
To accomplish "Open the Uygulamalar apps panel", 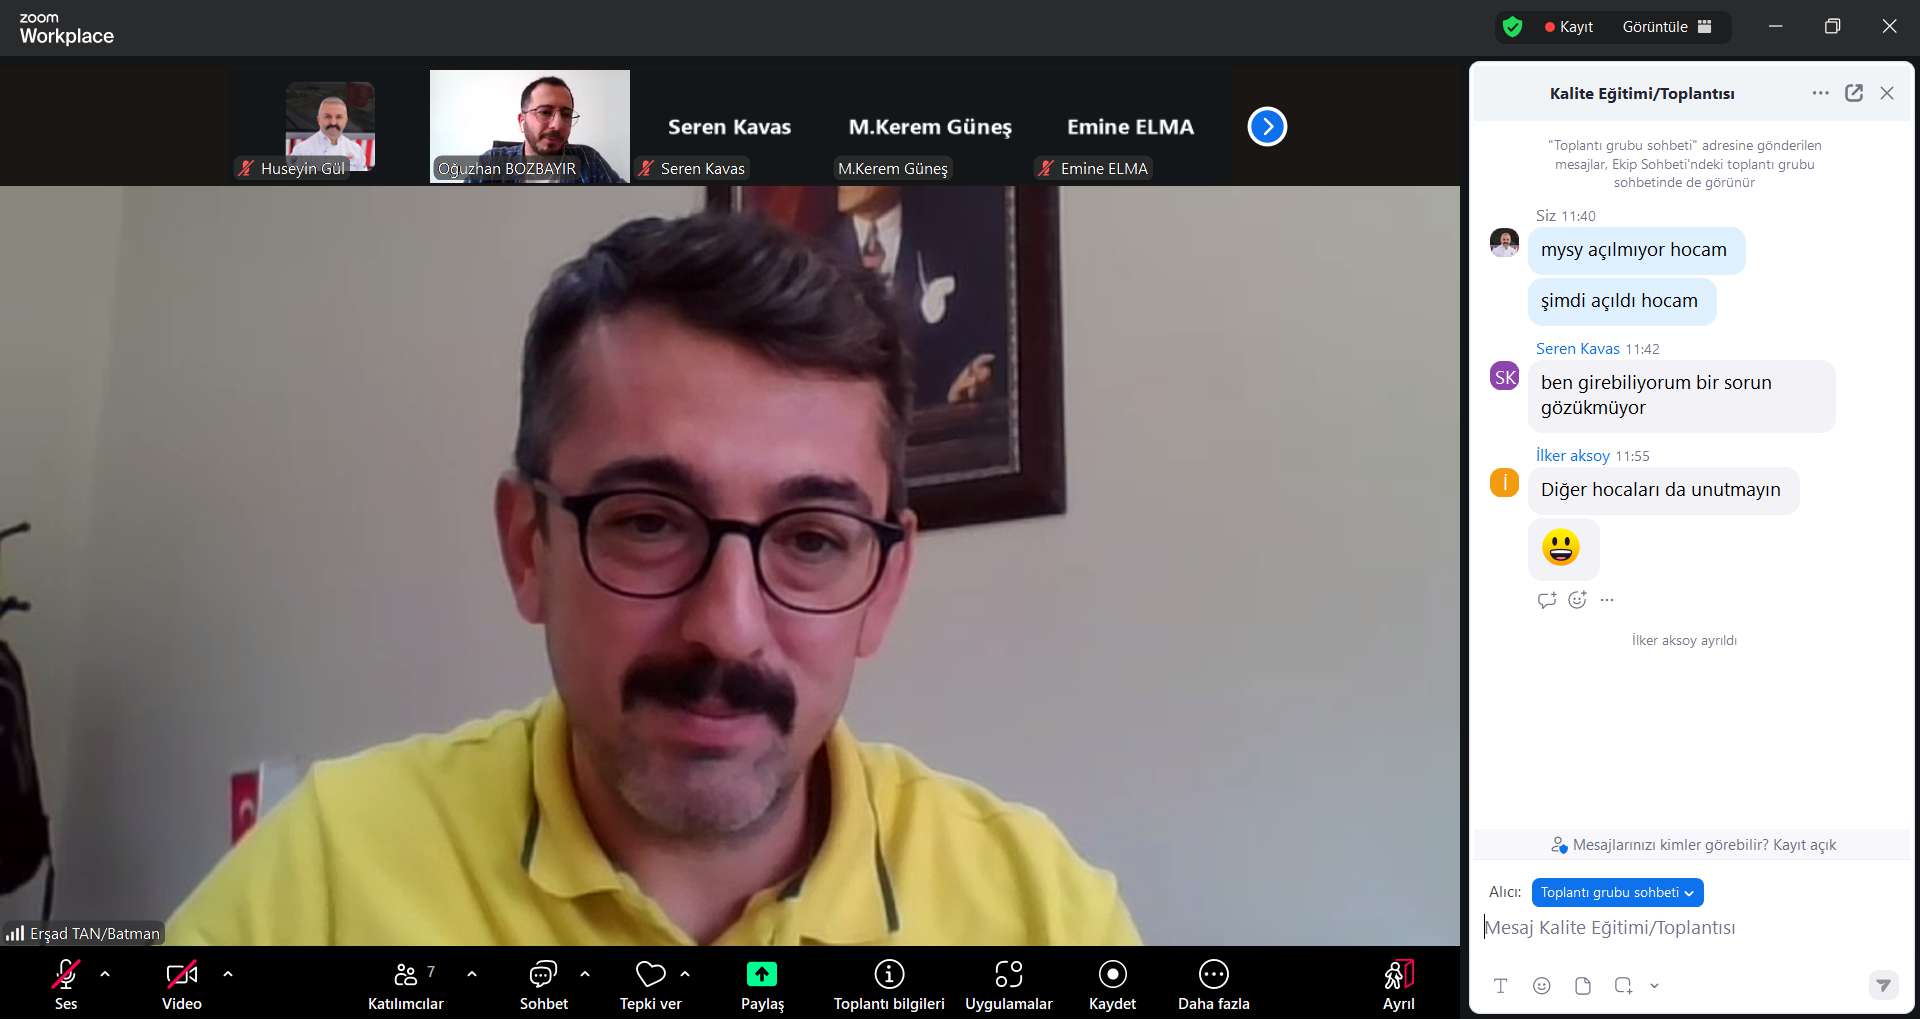I will point(1008,983).
